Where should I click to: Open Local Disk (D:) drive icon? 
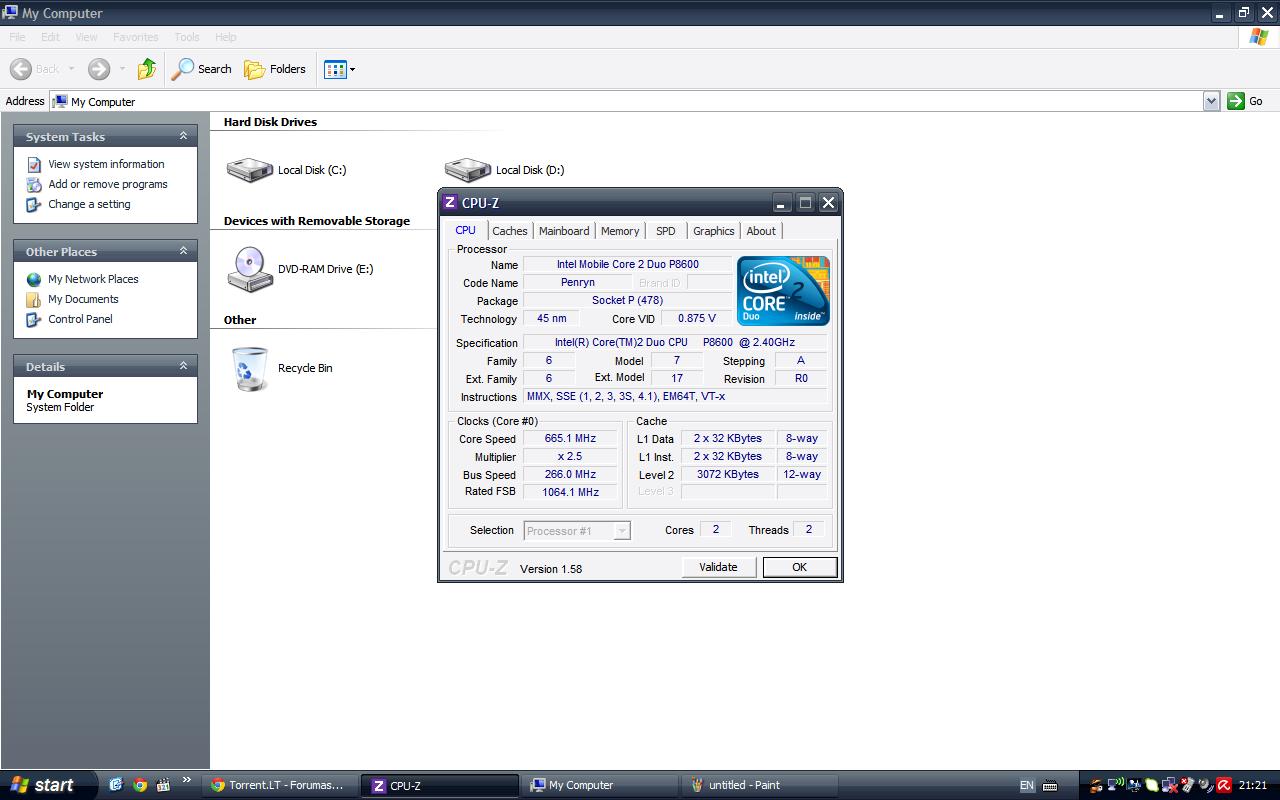(468, 170)
